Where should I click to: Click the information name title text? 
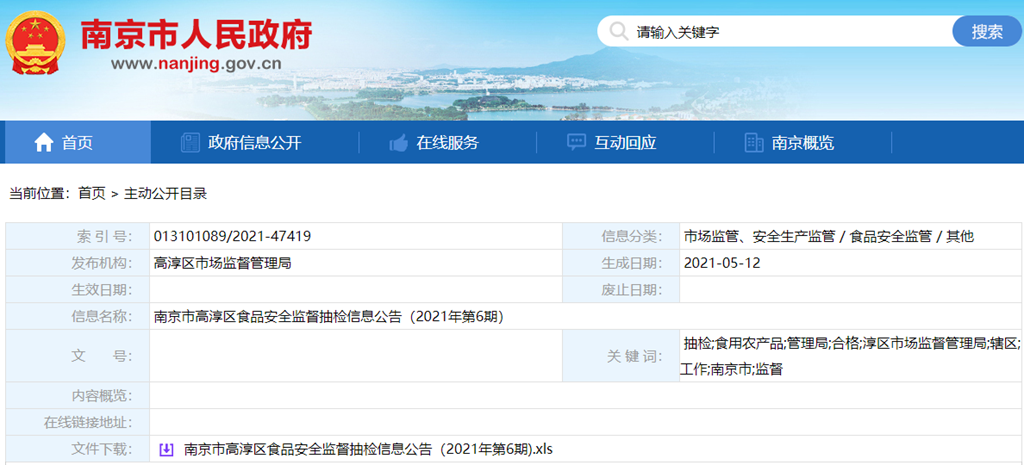328,317
